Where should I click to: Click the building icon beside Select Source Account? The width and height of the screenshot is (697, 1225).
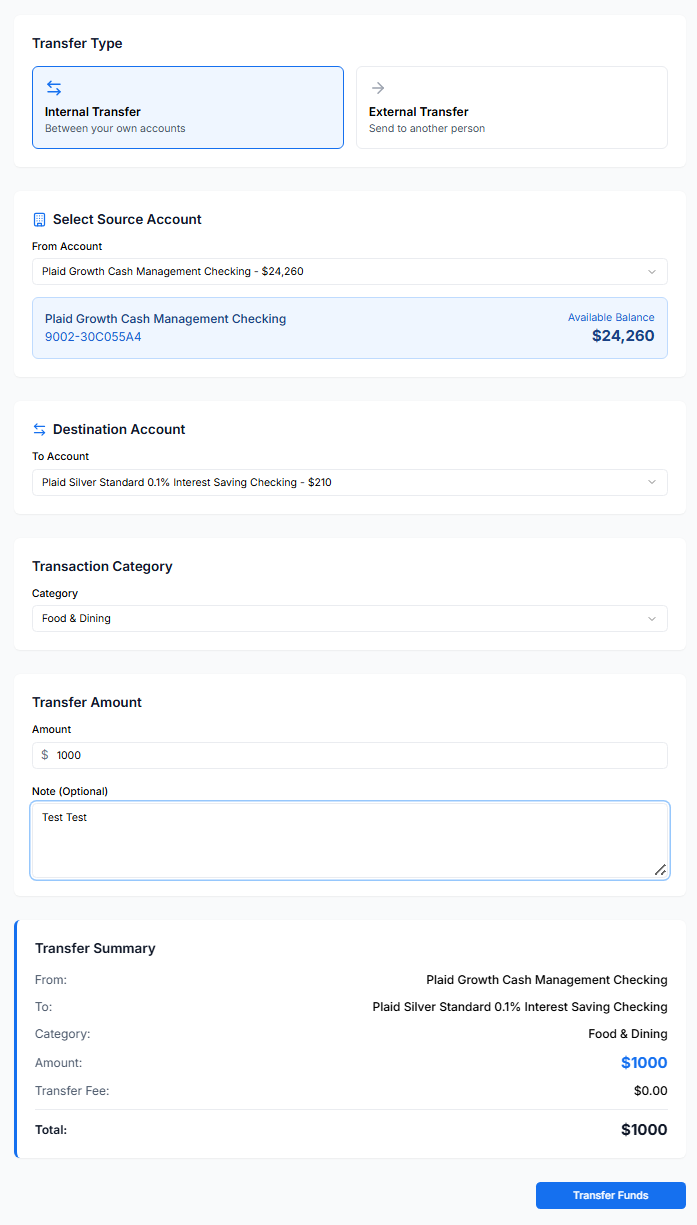point(40,219)
